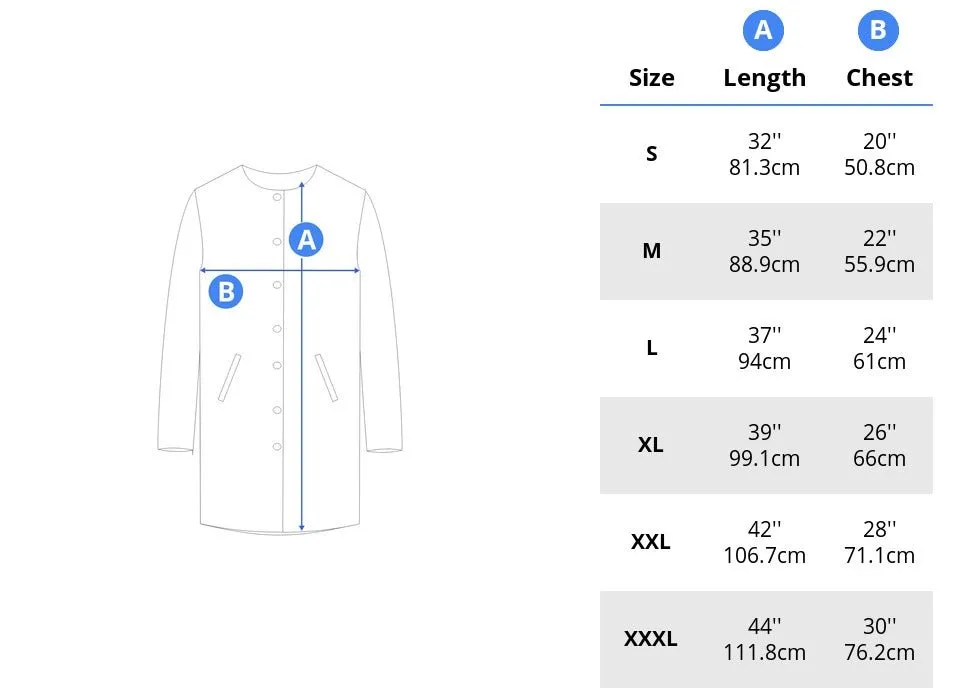953x700 pixels.
Task: Choose the L size row label
Action: tap(652, 348)
